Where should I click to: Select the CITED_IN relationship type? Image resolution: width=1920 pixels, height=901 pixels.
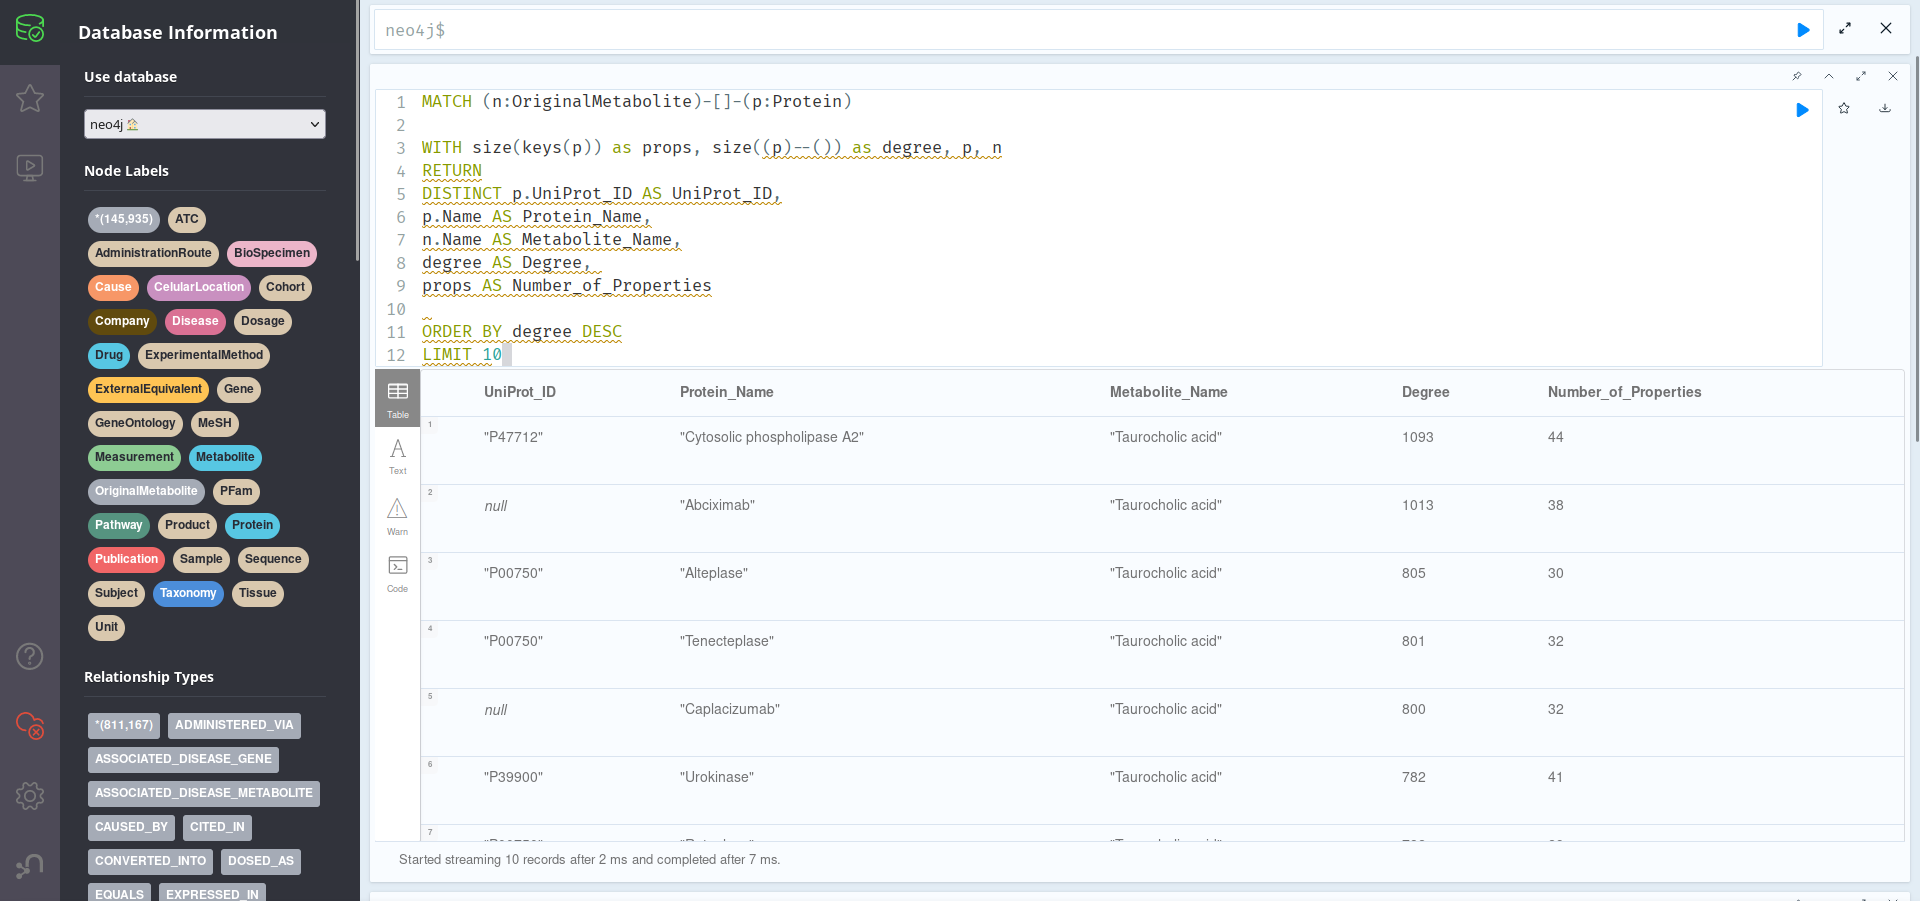[217, 827]
